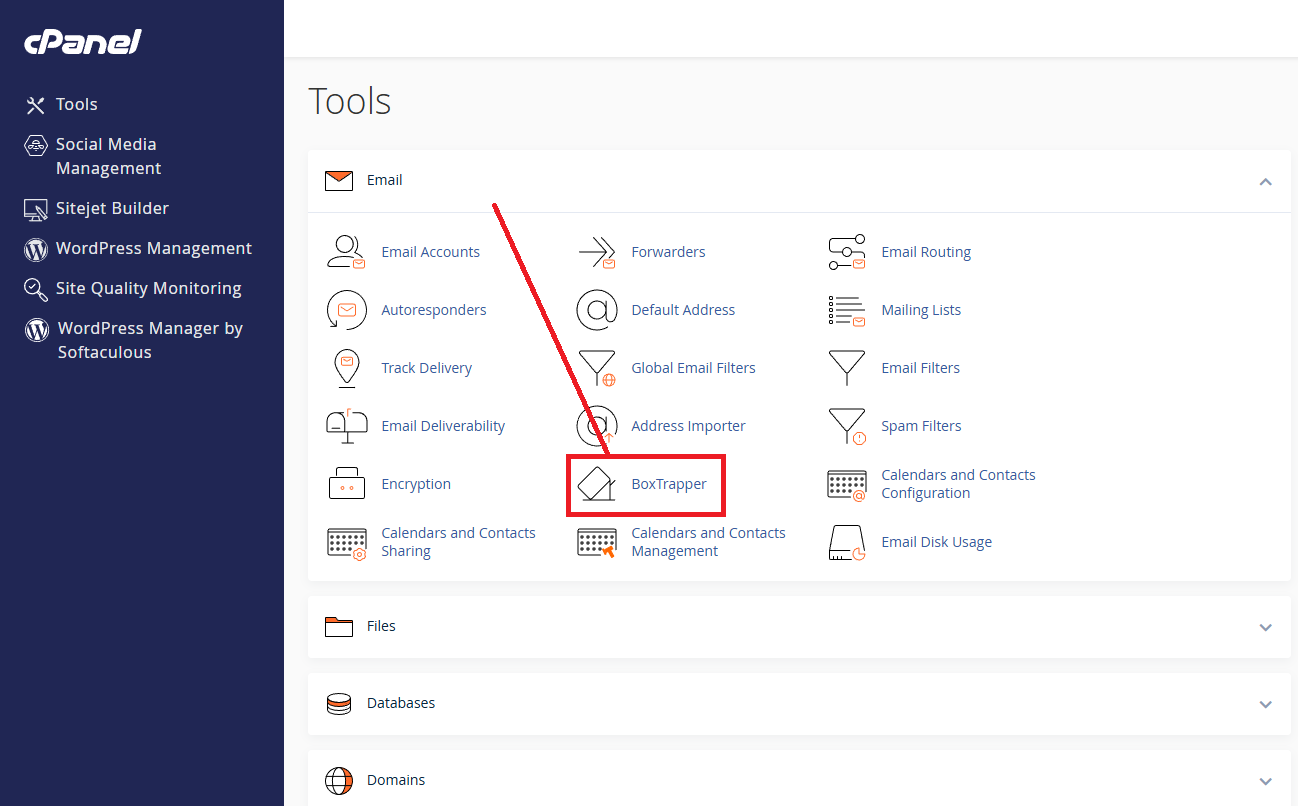Screen dimensions: 1298x806
Task: Click the Address Importer icon
Action: (597, 426)
